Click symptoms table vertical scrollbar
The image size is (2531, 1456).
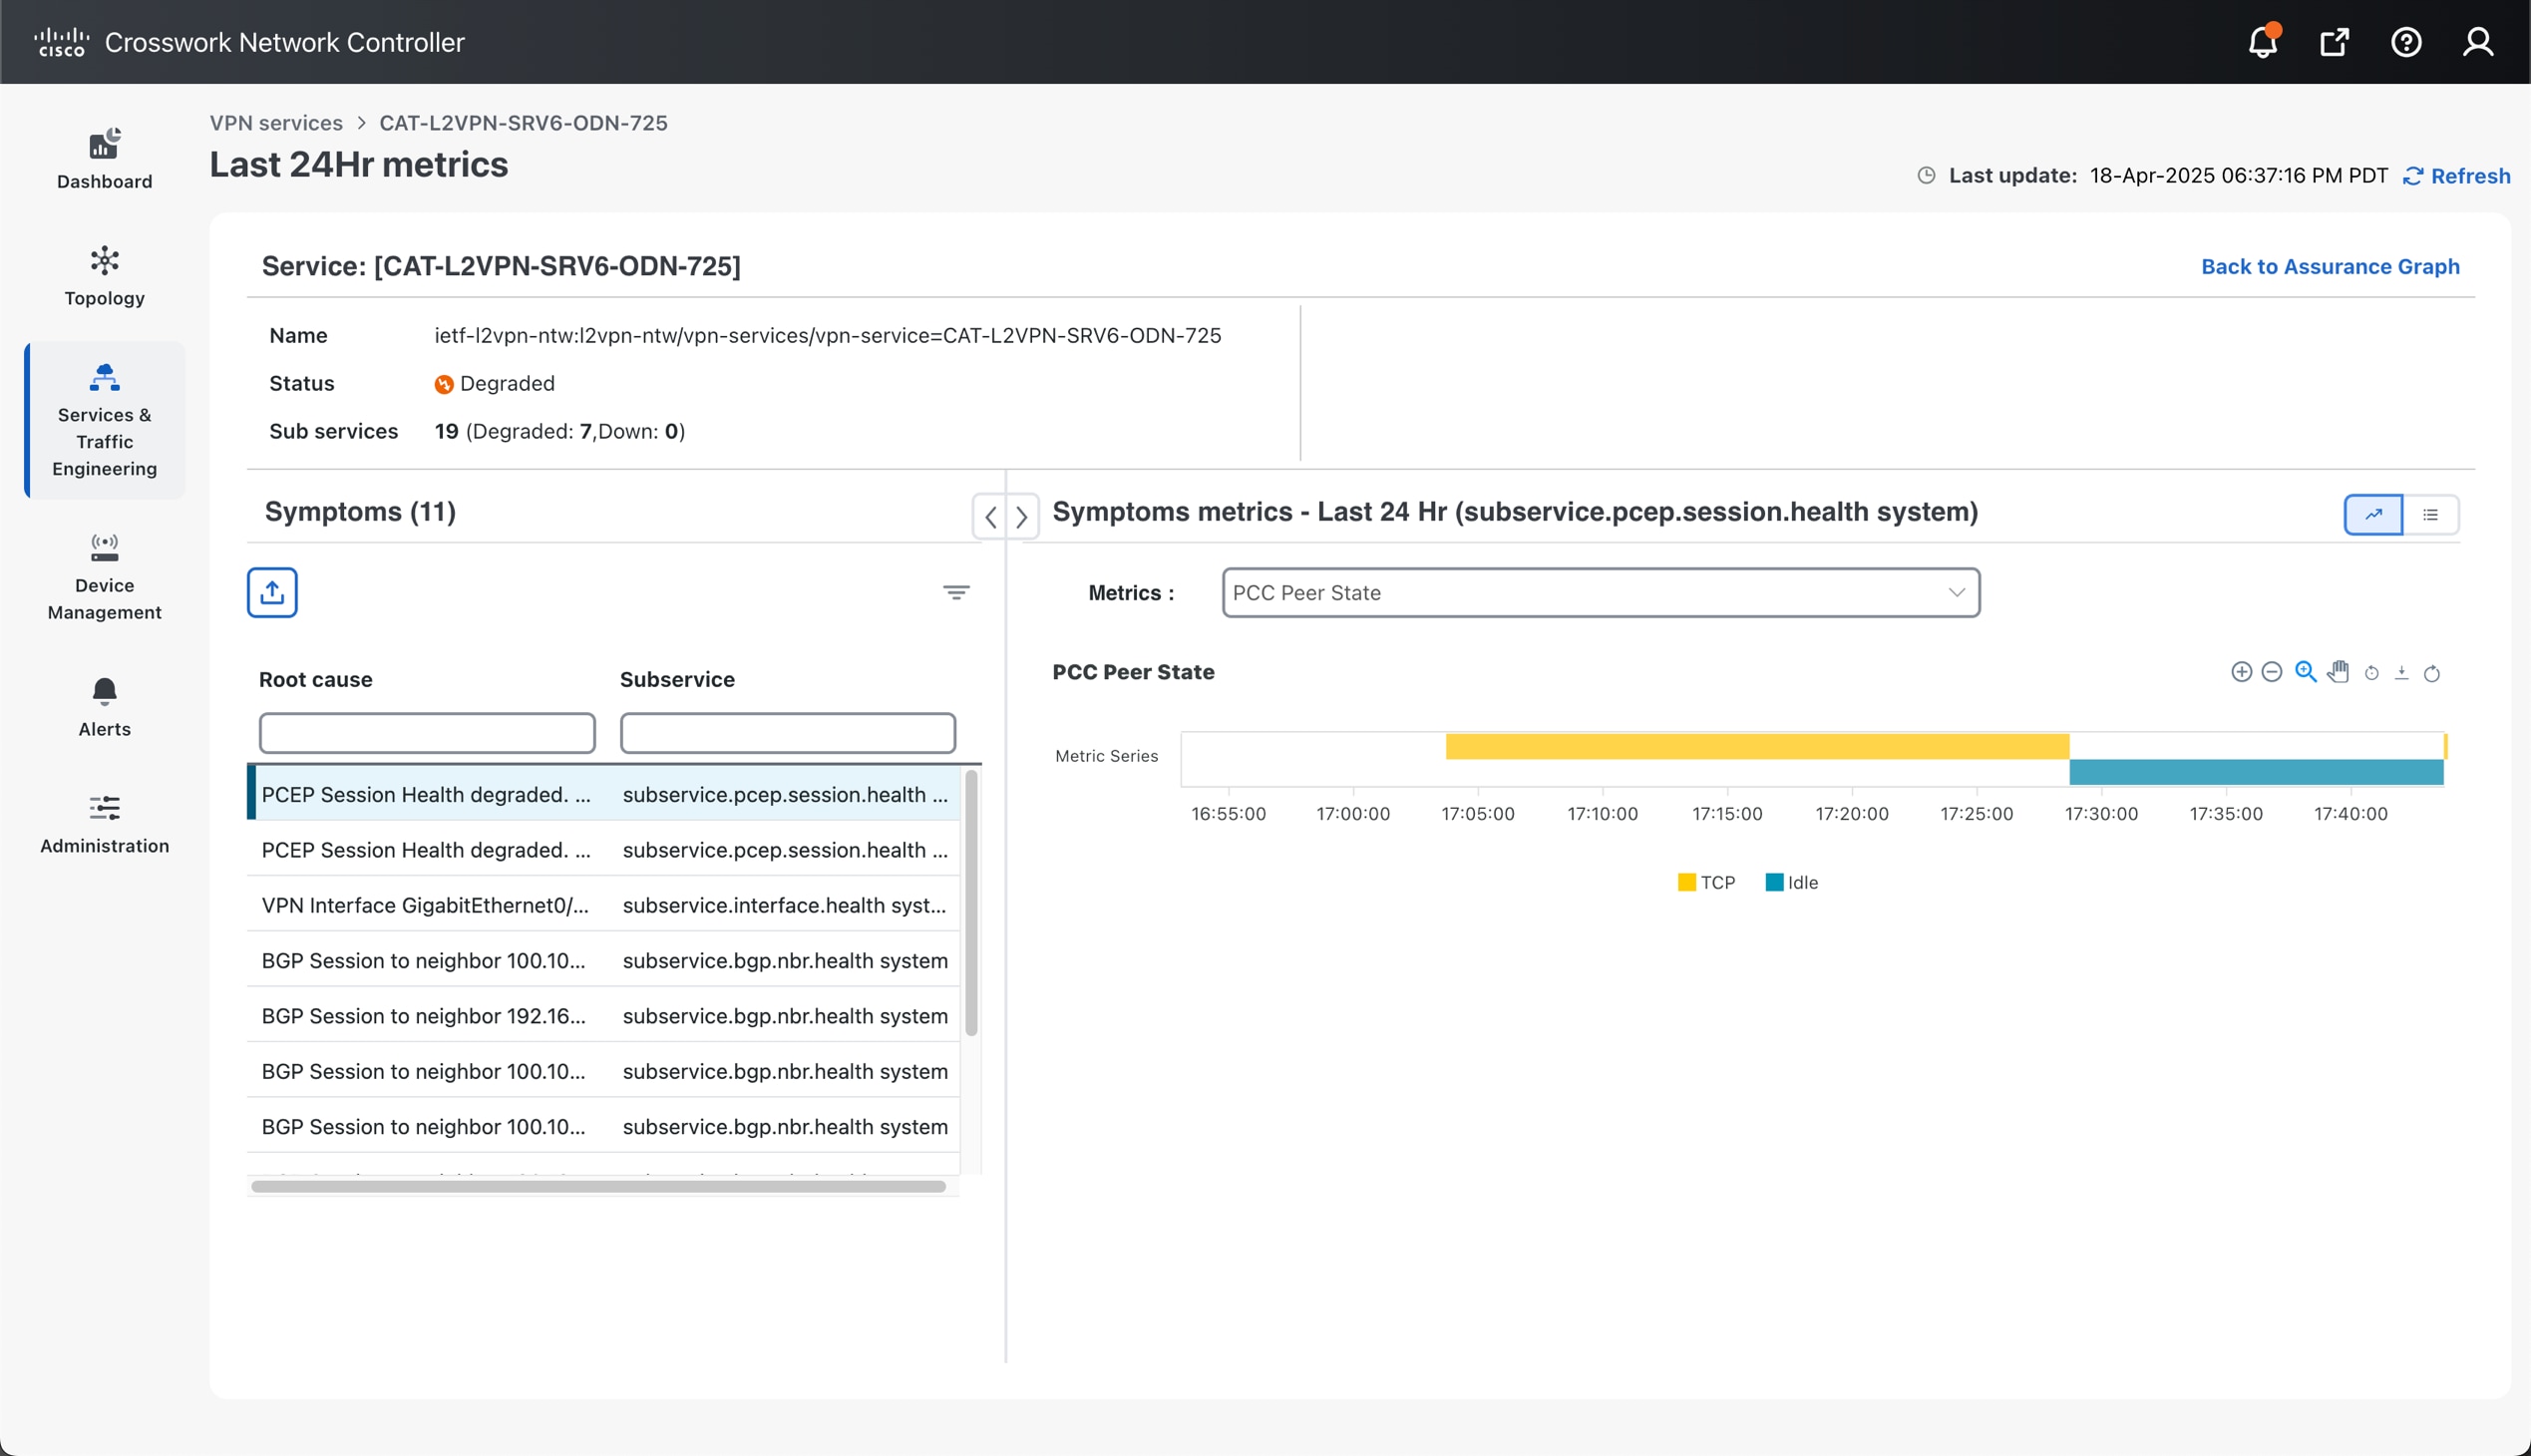pos(971,903)
